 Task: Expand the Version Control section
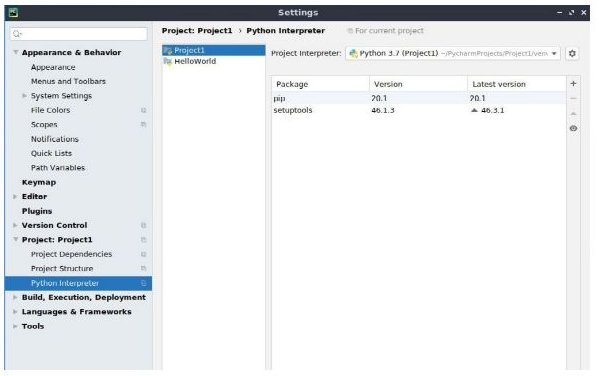coord(15,225)
